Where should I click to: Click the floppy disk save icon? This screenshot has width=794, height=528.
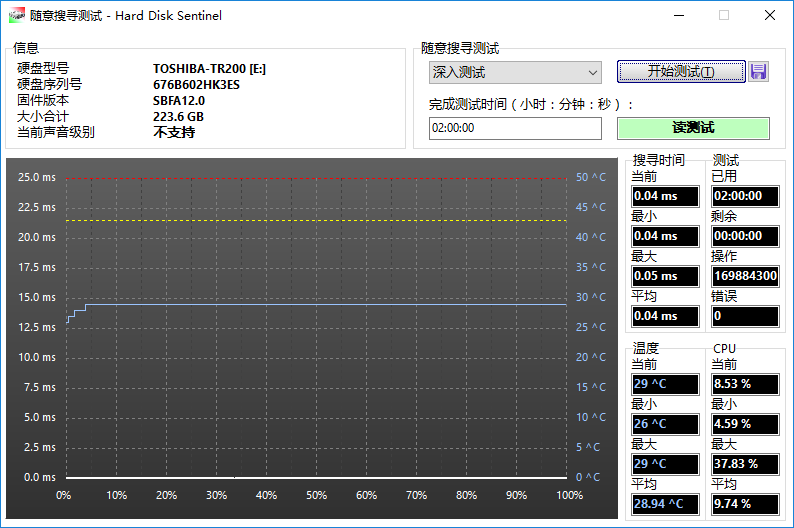[x=759, y=72]
